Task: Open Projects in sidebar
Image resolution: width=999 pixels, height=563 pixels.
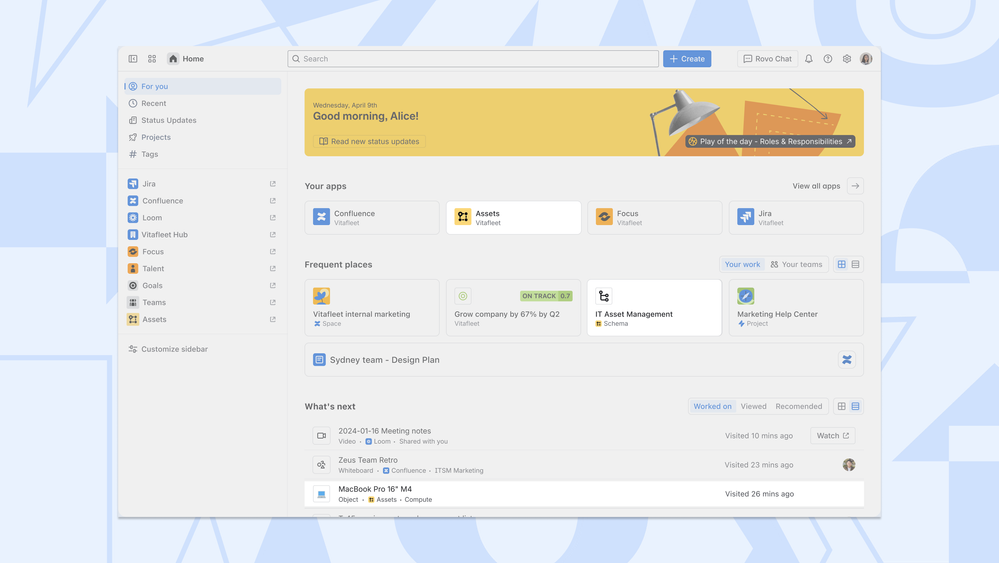Action: 203,137
